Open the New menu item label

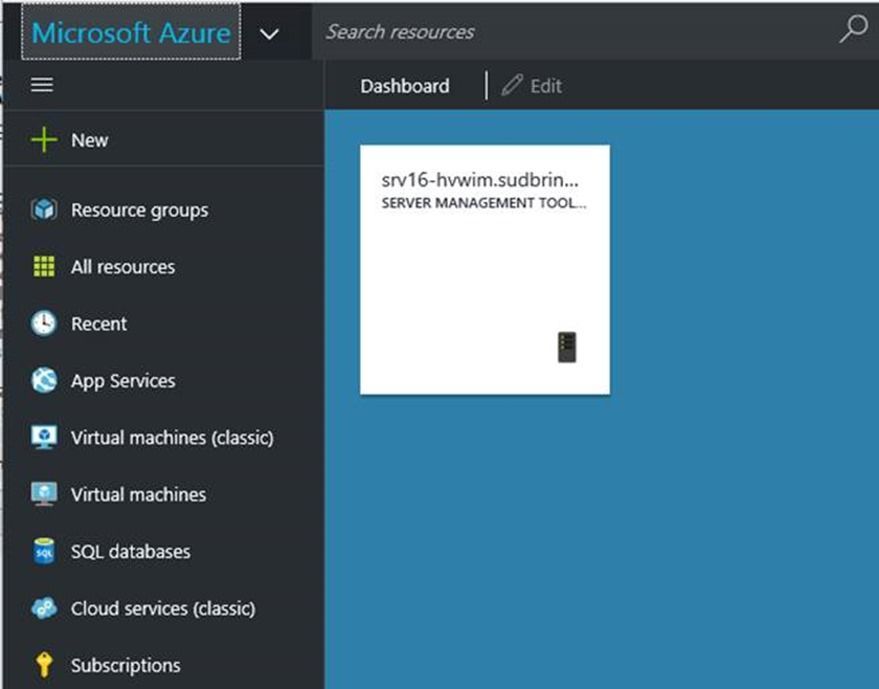tap(90, 140)
